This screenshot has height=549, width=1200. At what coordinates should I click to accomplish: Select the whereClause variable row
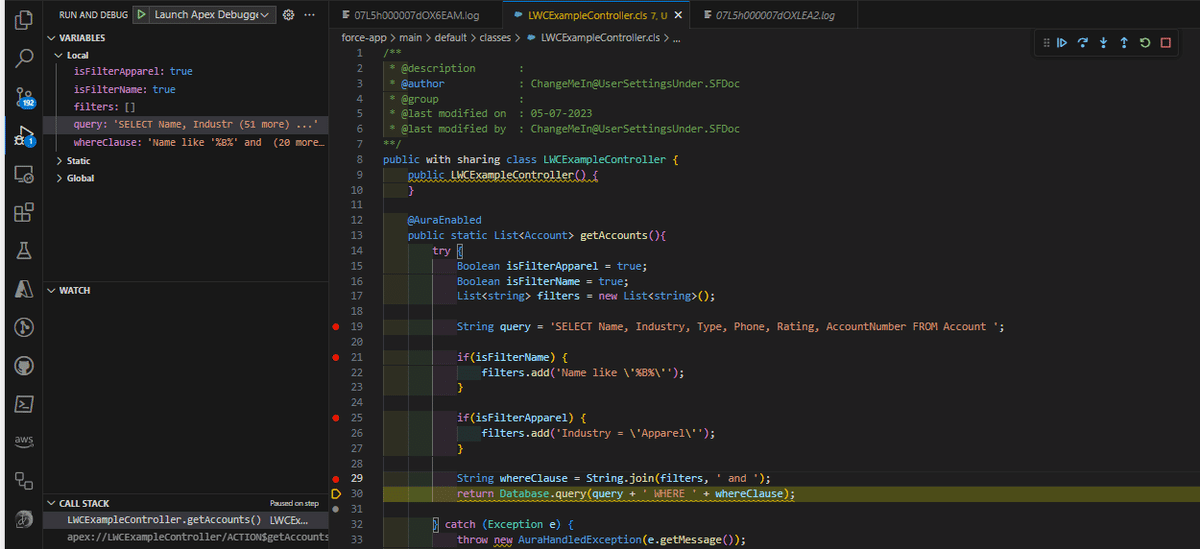(x=186, y=143)
